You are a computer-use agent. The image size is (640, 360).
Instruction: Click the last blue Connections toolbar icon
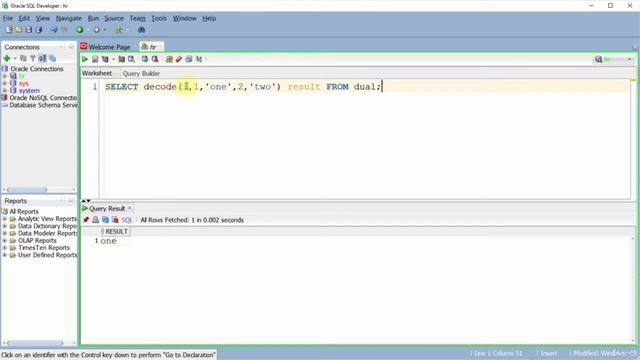tap(52, 58)
